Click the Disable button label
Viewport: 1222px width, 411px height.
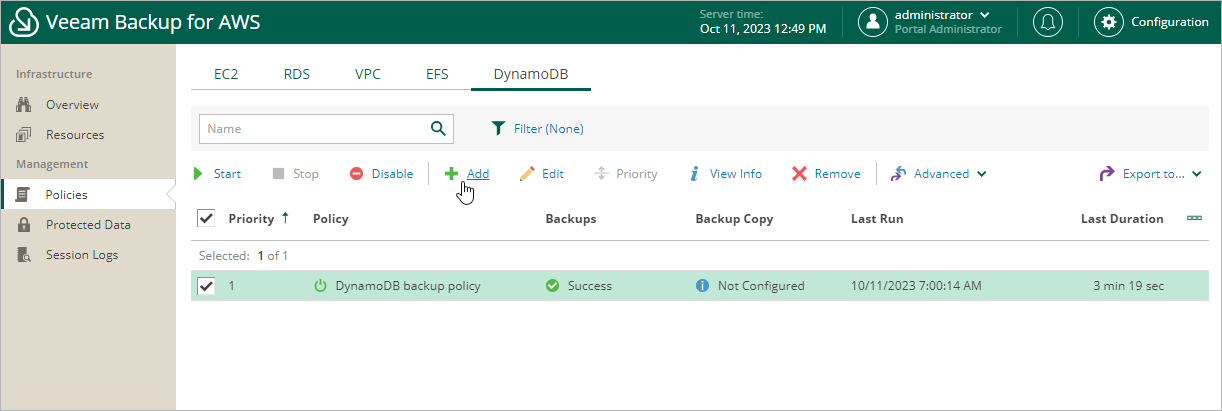coord(393,174)
